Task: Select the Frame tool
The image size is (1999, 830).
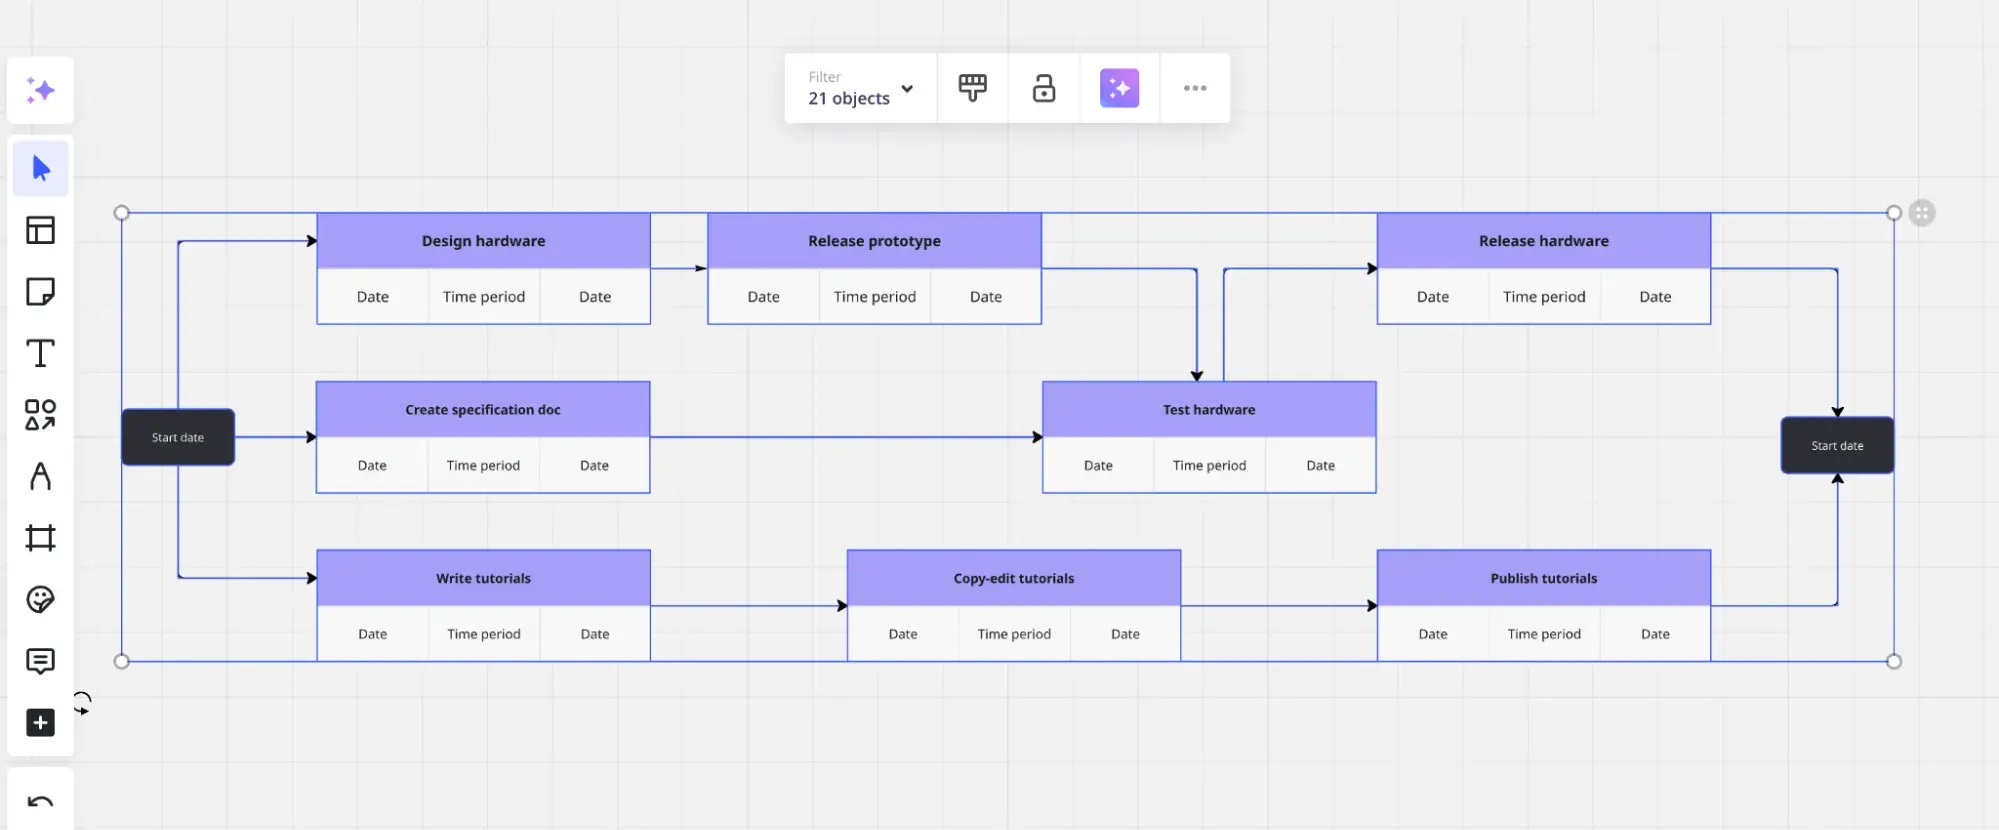Action: 40,538
